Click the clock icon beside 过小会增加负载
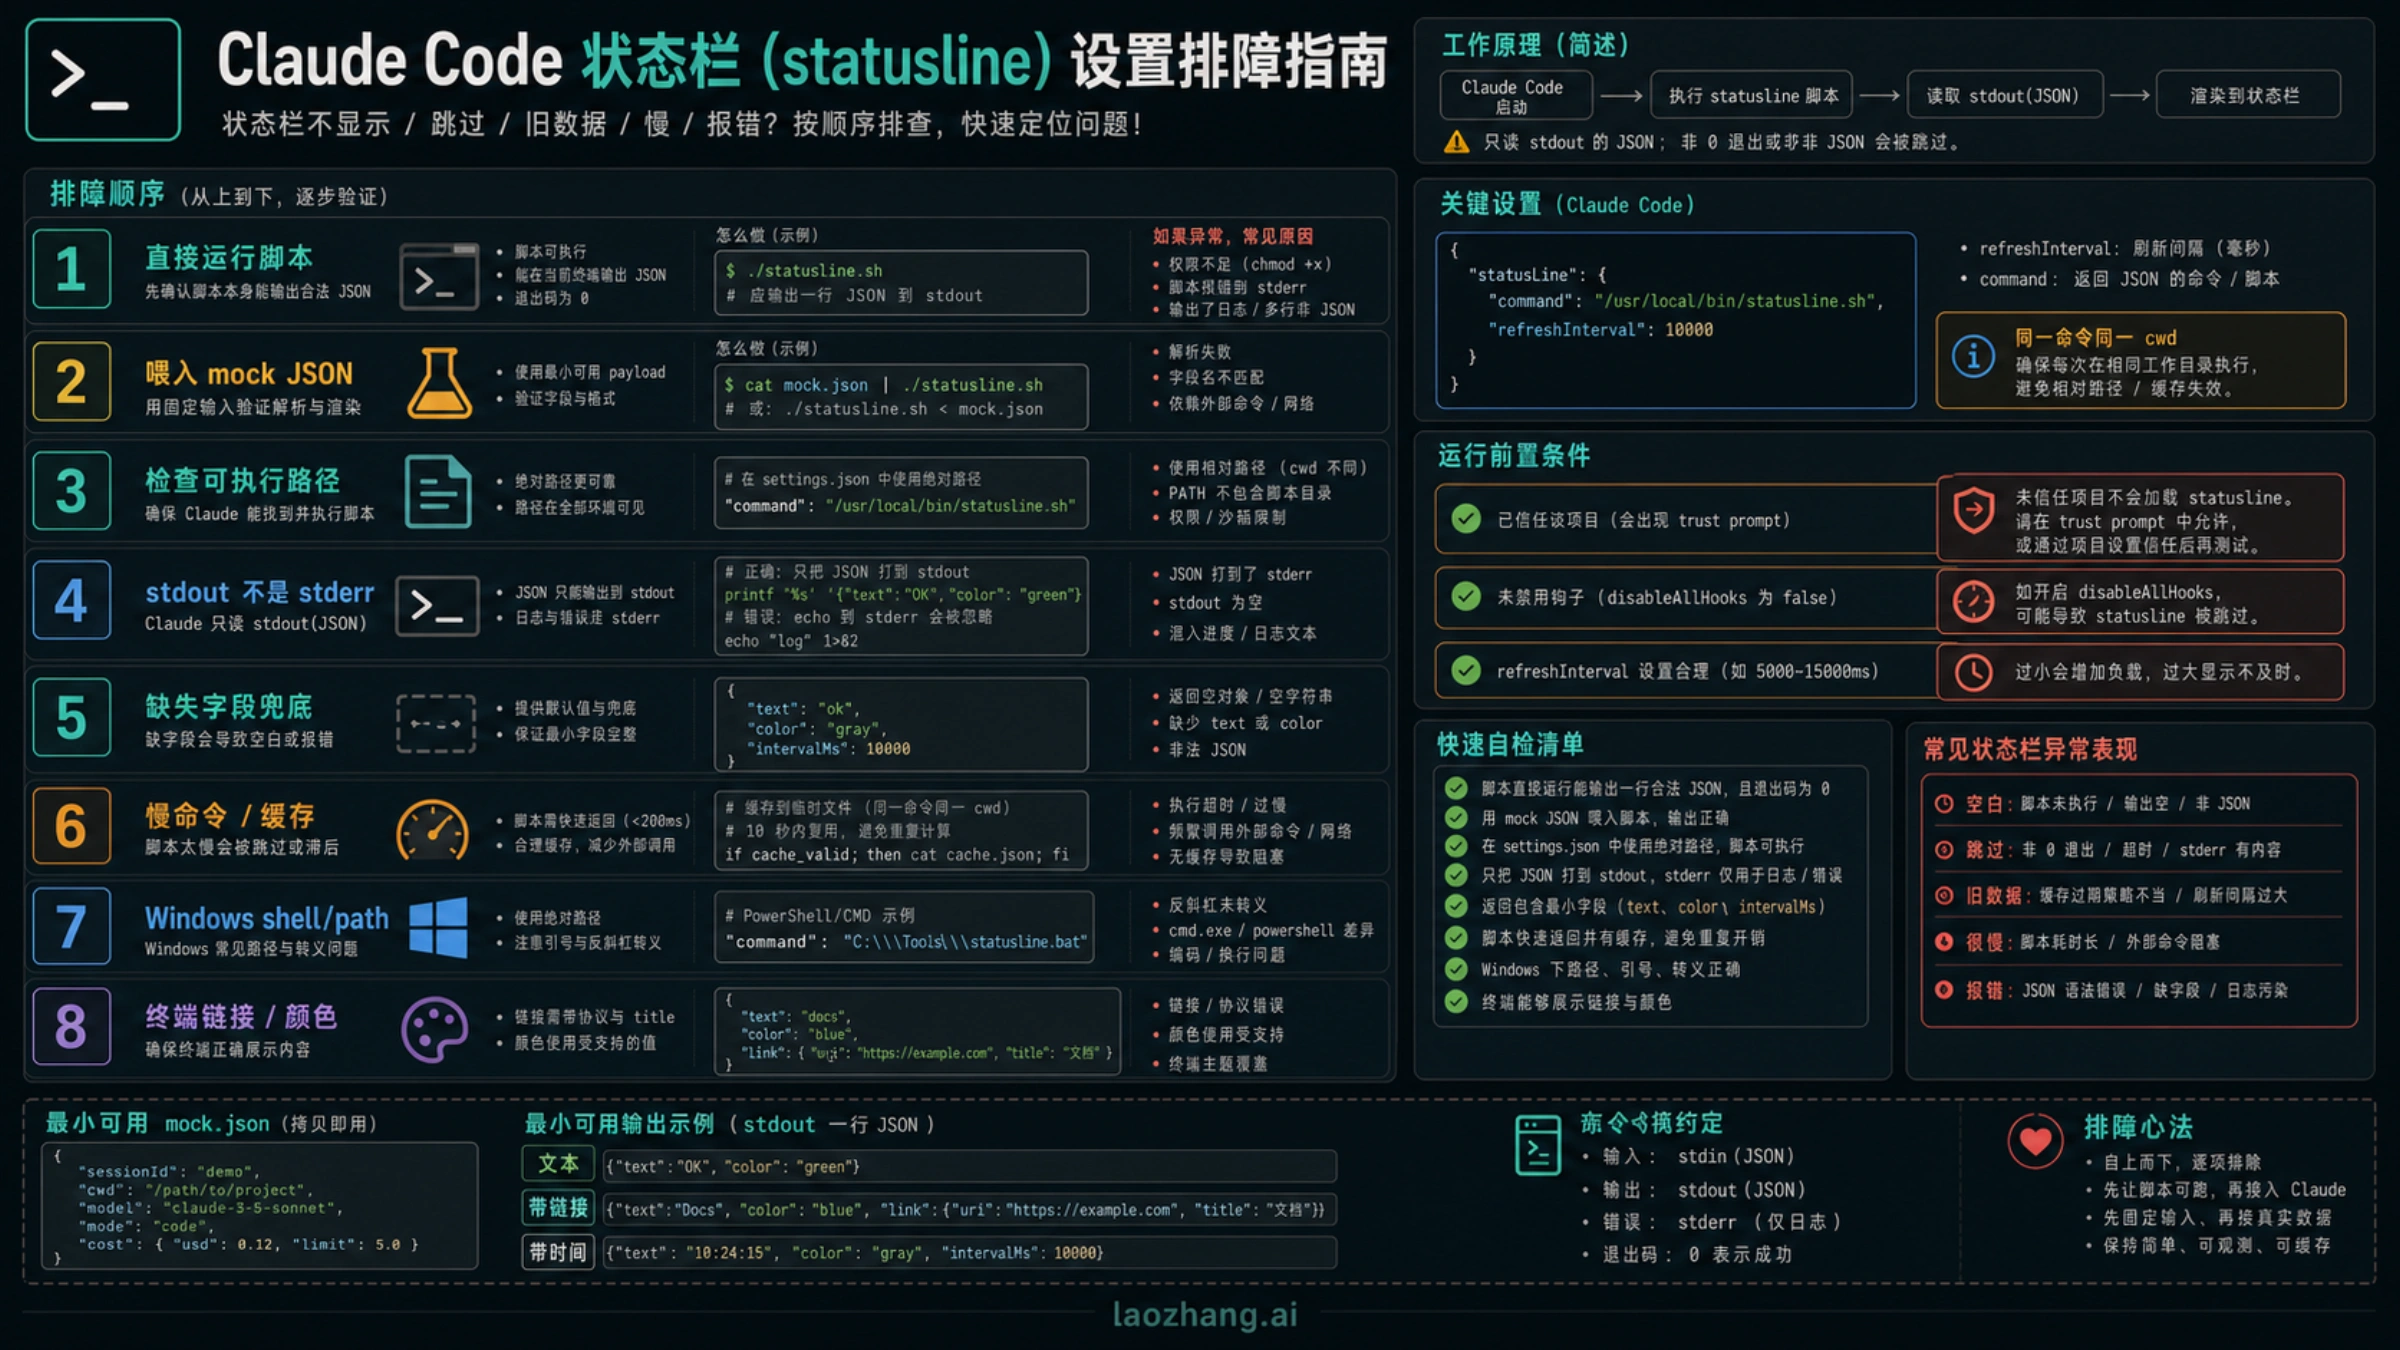This screenshot has width=2400, height=1350. tap(1974, 672)
